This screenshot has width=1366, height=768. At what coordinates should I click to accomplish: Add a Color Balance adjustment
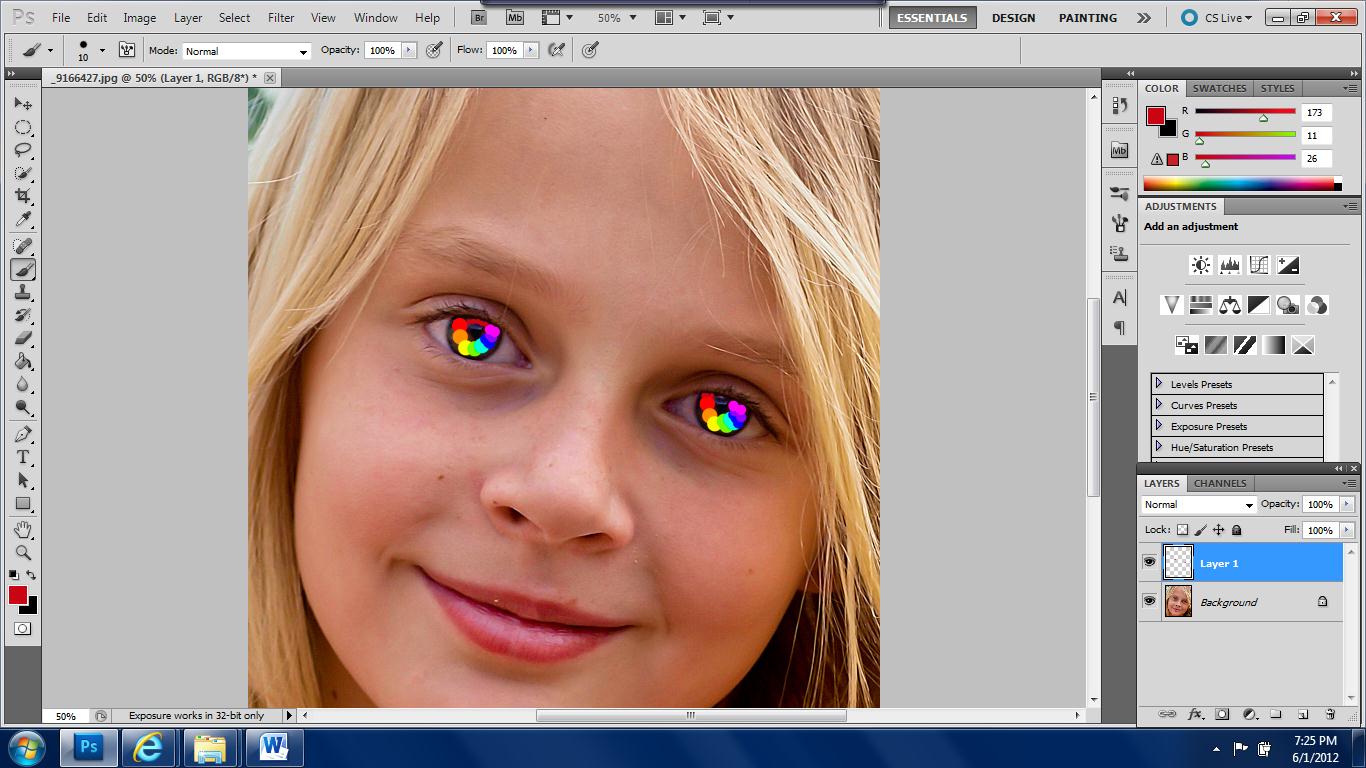click(1229, 305)
